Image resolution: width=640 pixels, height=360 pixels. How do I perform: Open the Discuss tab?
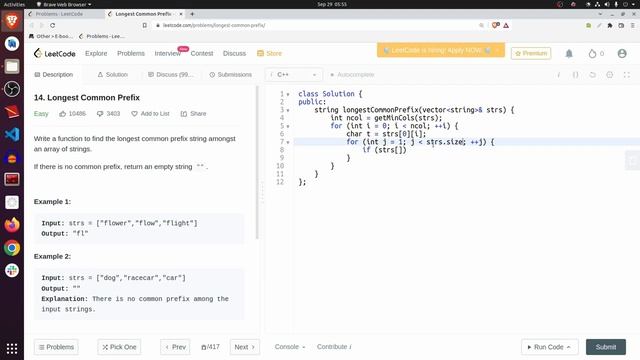pyautogui.click(x=171, y=75)
